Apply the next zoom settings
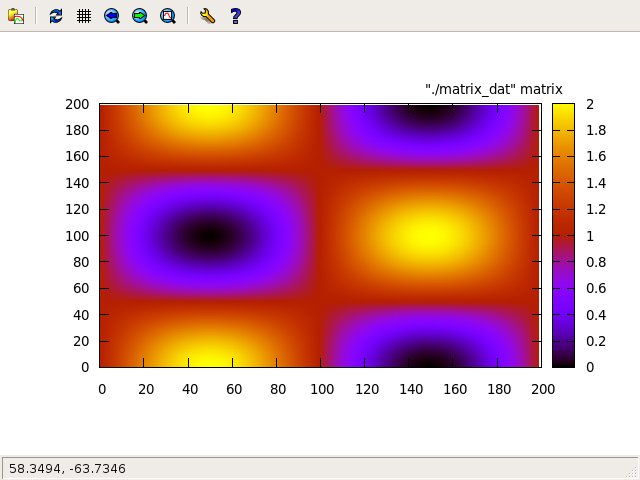The height and width of the screenshot is (480, 640). pyautogui.click(x=140, y=16)
